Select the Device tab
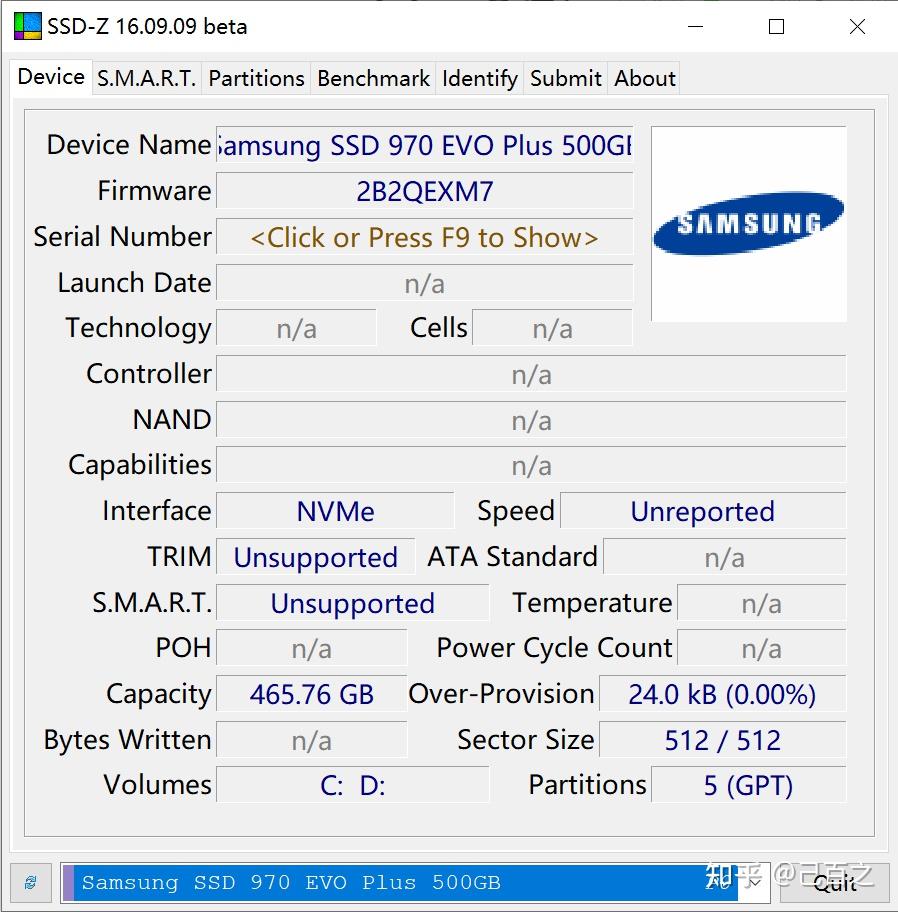The width and height of the screenshot is (898, 912). [50, 76]
